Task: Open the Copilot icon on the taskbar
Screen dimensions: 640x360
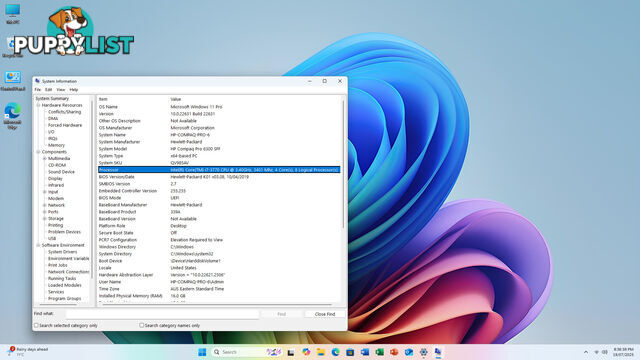Action: pos(306,352)
